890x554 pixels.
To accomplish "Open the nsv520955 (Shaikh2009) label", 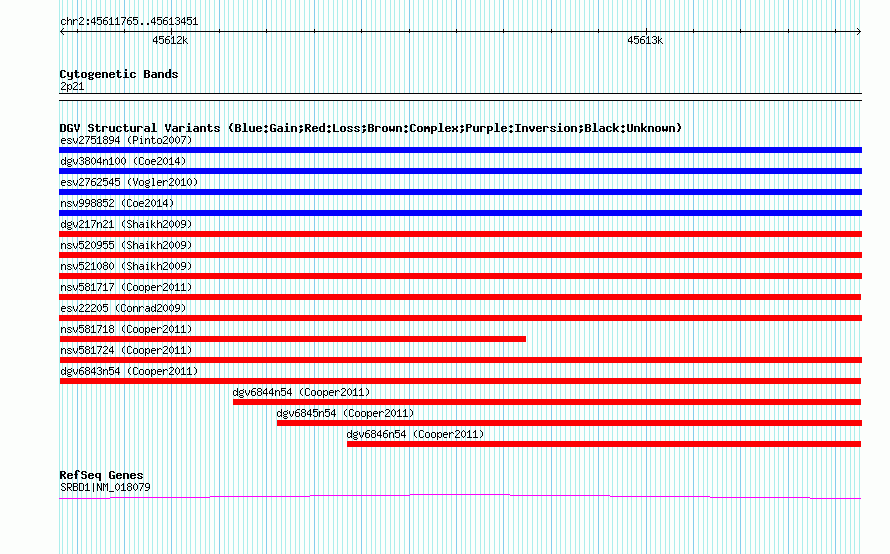I will click(126, 245).
